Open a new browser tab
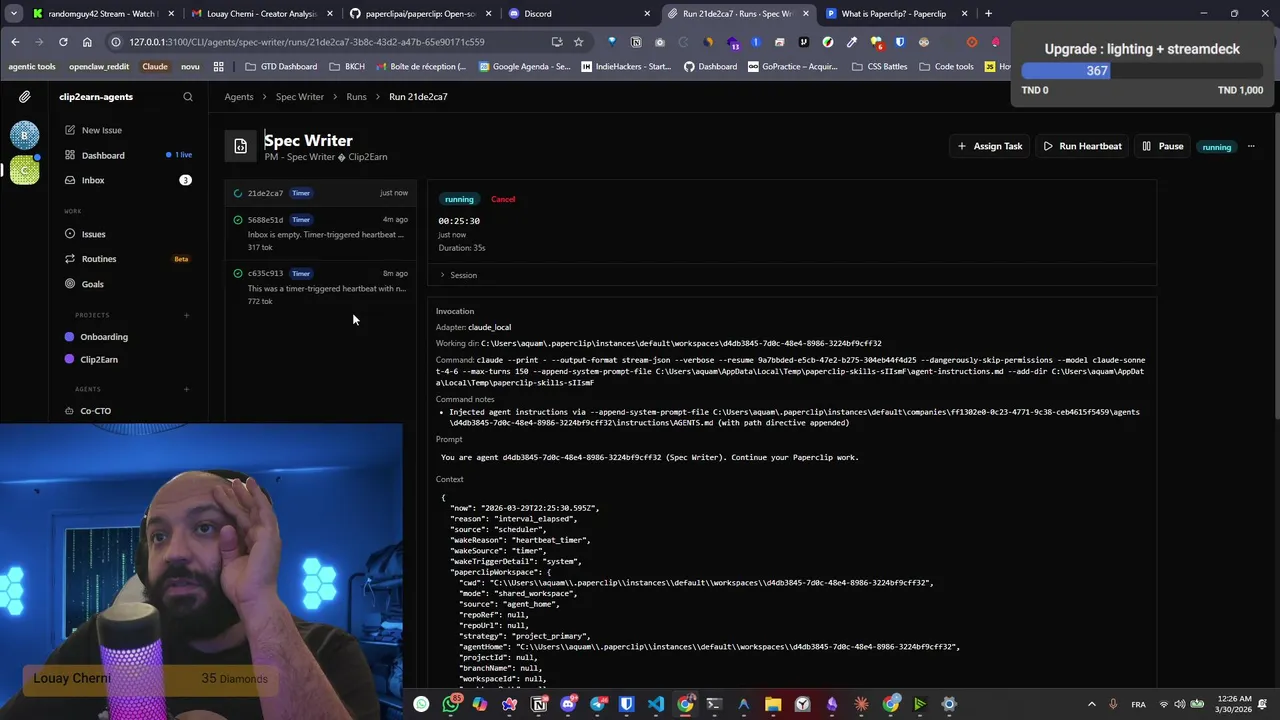The width and height of the screenshot is (1280, 720). point(988,14)
